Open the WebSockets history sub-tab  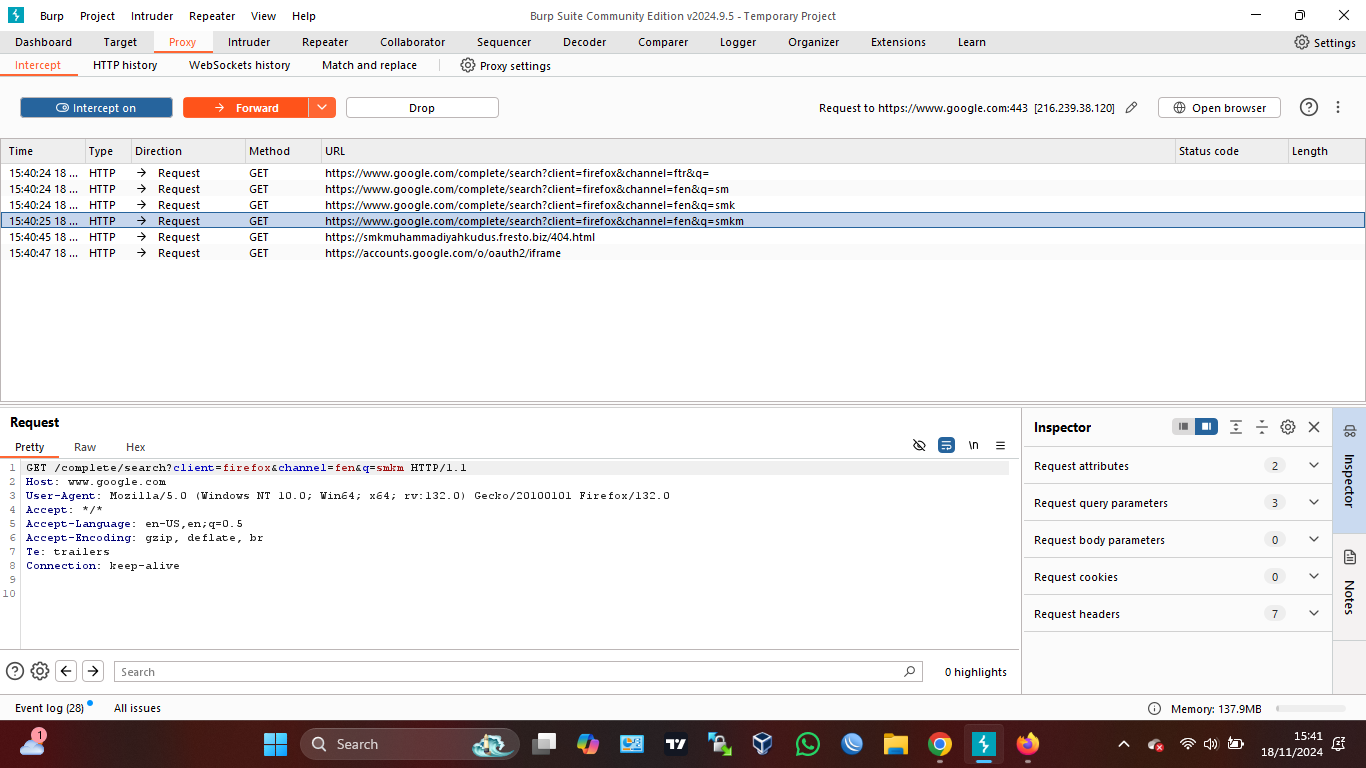[240, 65]
